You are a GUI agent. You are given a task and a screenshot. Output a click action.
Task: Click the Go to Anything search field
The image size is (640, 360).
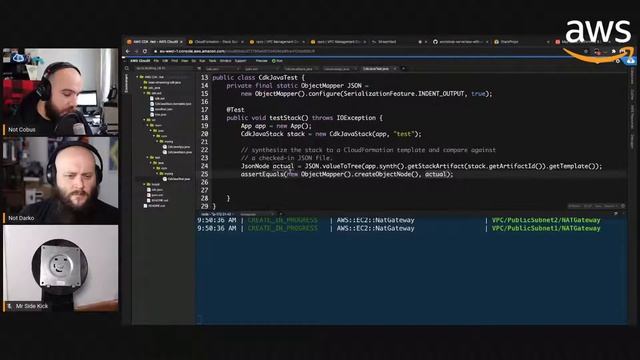point(165,68)
